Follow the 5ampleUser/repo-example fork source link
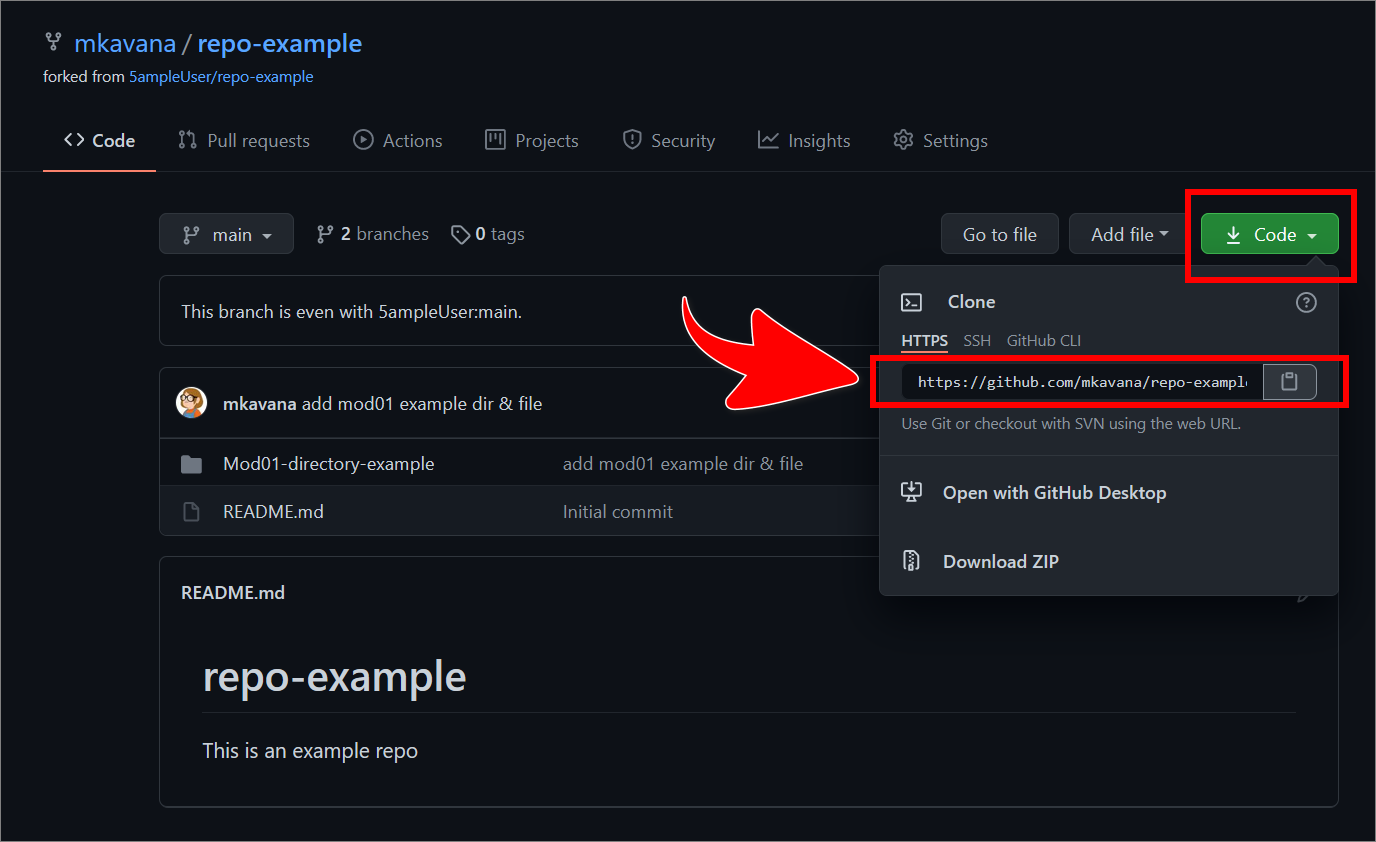The image size is (1376, 842). tap(221, 77)
